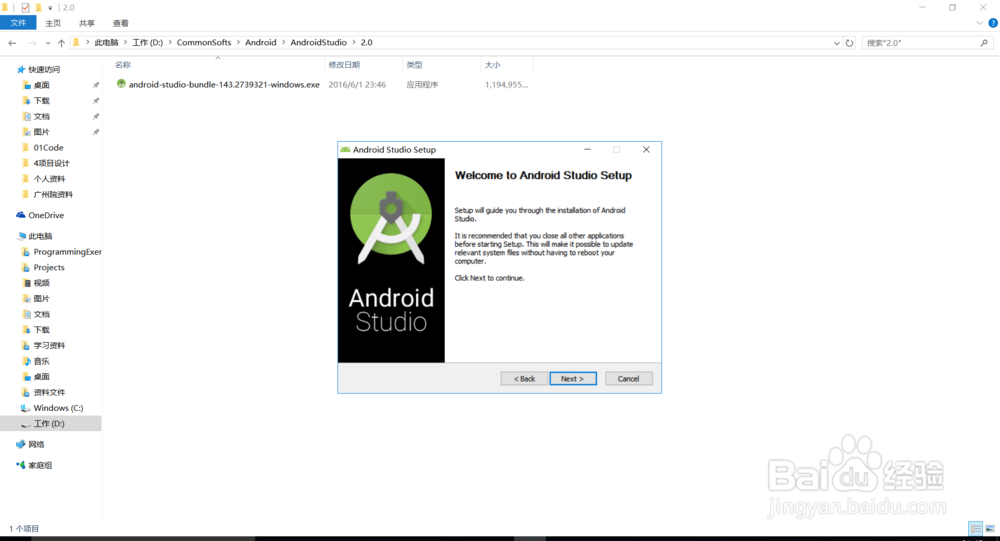Open 01Code folder in quick access
1000x541 pixels.
coord(48,147)
